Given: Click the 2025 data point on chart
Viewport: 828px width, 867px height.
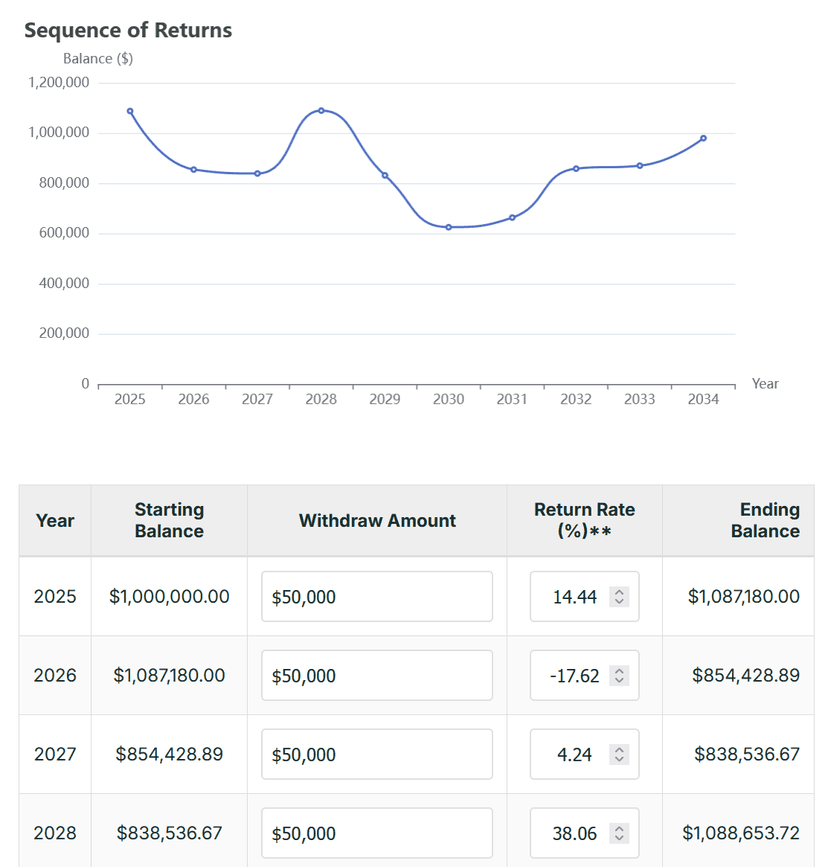Looking at the screenshot, I should tap(130, 111).
